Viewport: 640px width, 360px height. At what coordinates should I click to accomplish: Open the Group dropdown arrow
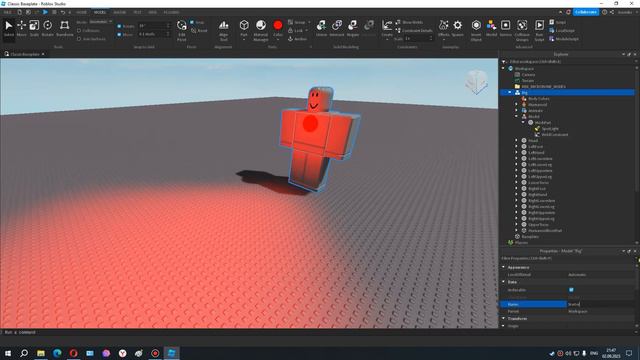pos(309,22)
